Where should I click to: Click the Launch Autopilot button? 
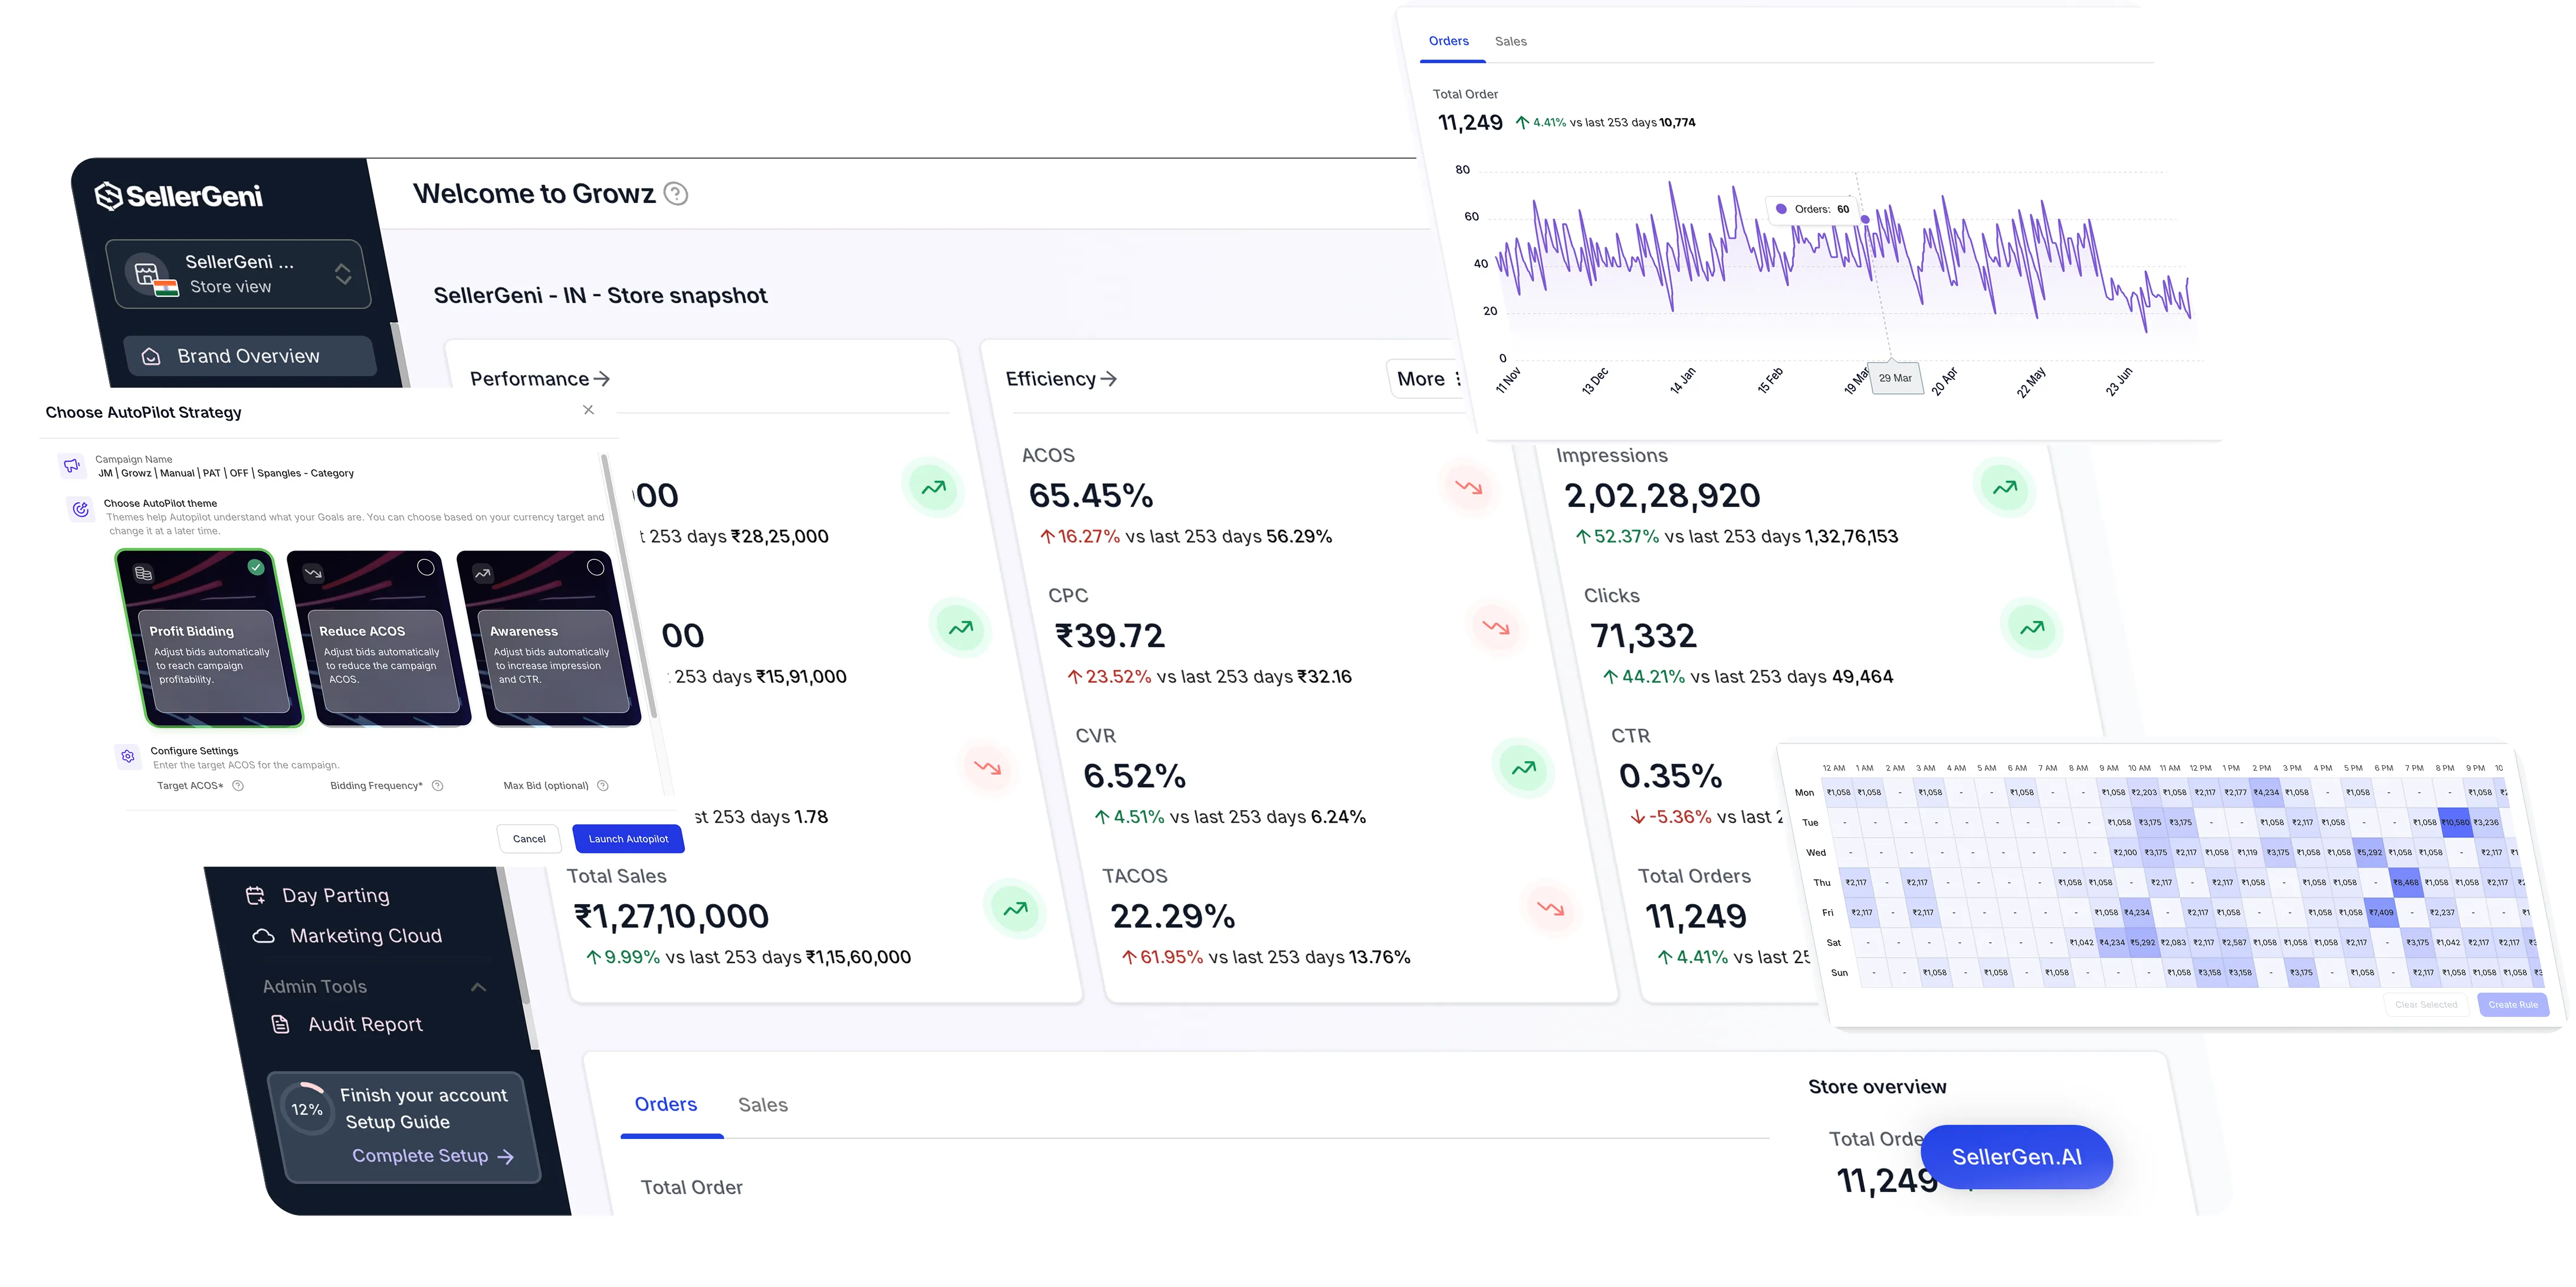point(628,839)
